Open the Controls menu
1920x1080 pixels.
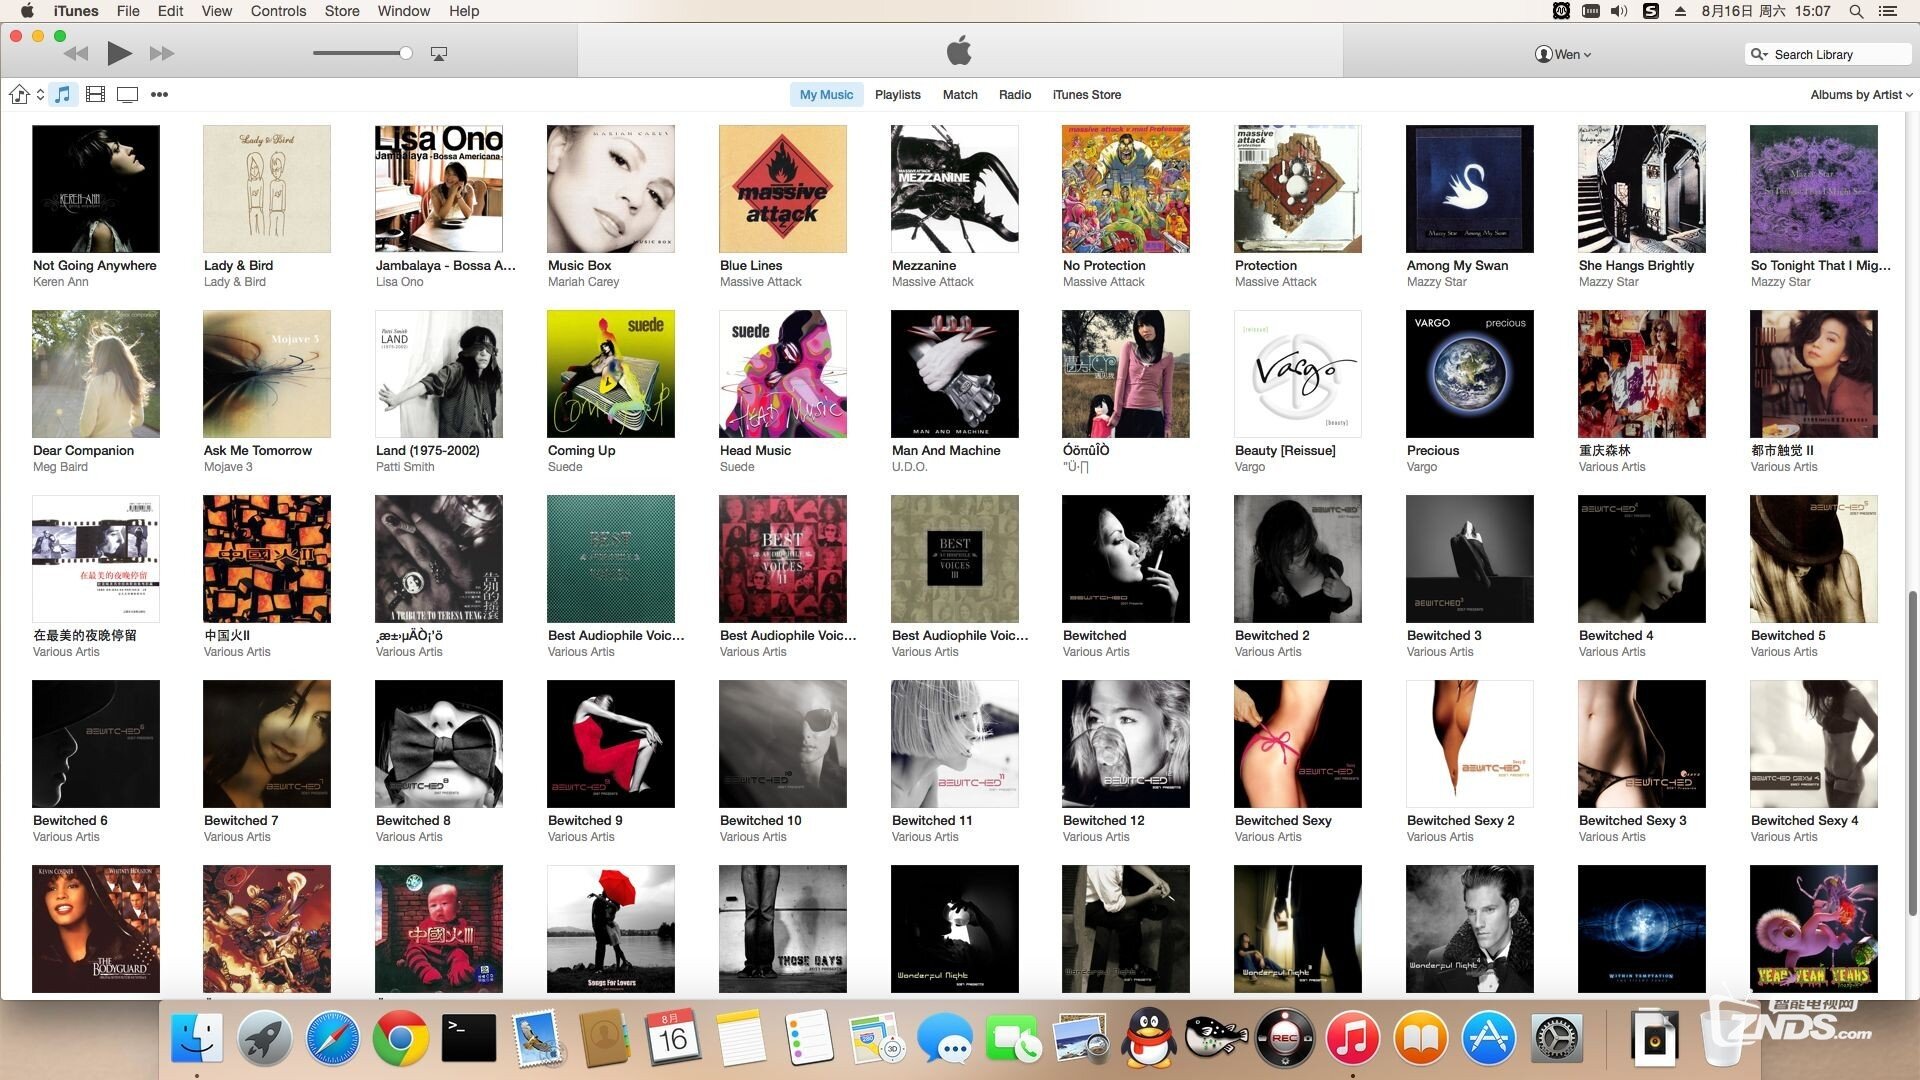point(278,11)
